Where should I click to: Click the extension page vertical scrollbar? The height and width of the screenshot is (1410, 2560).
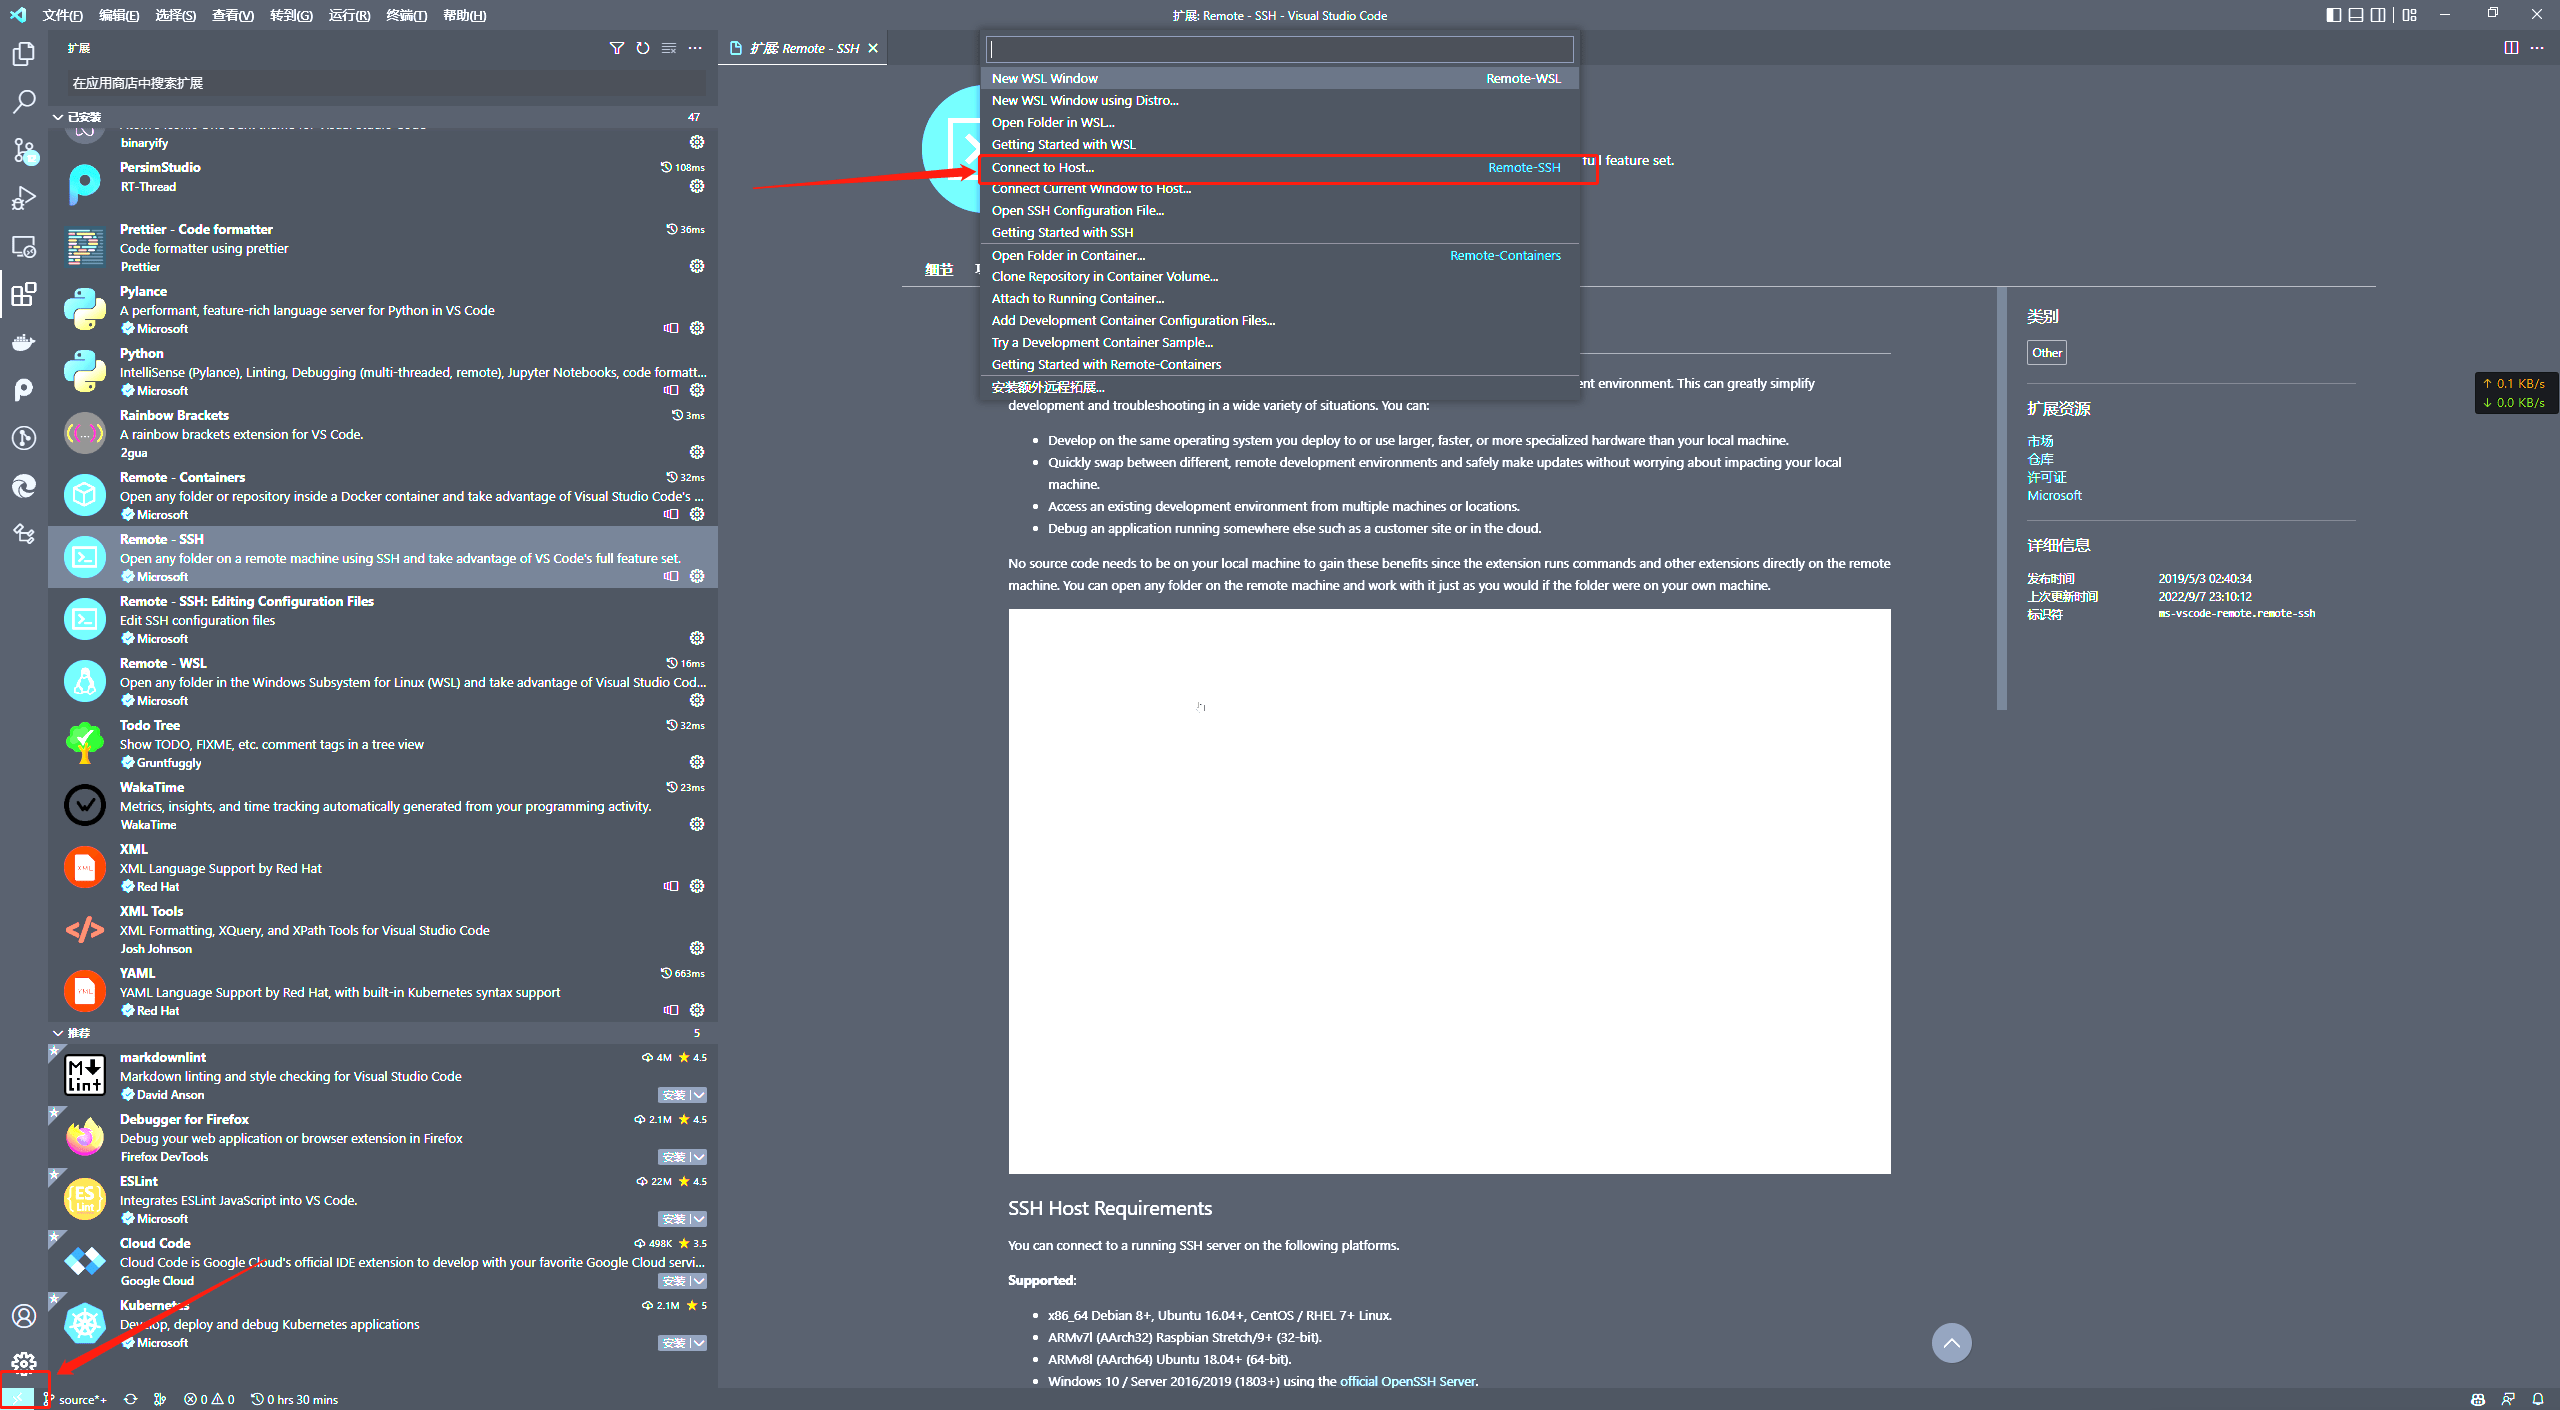click(2001, 498)
